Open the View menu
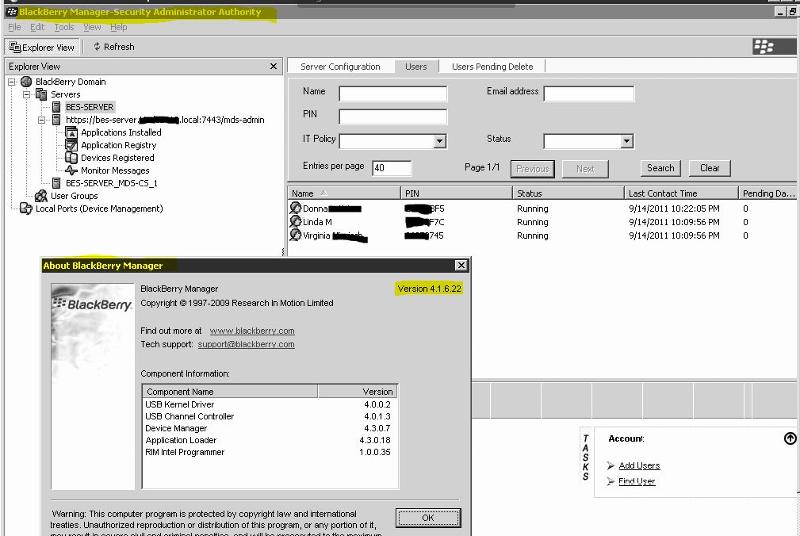 pos(92,27)
